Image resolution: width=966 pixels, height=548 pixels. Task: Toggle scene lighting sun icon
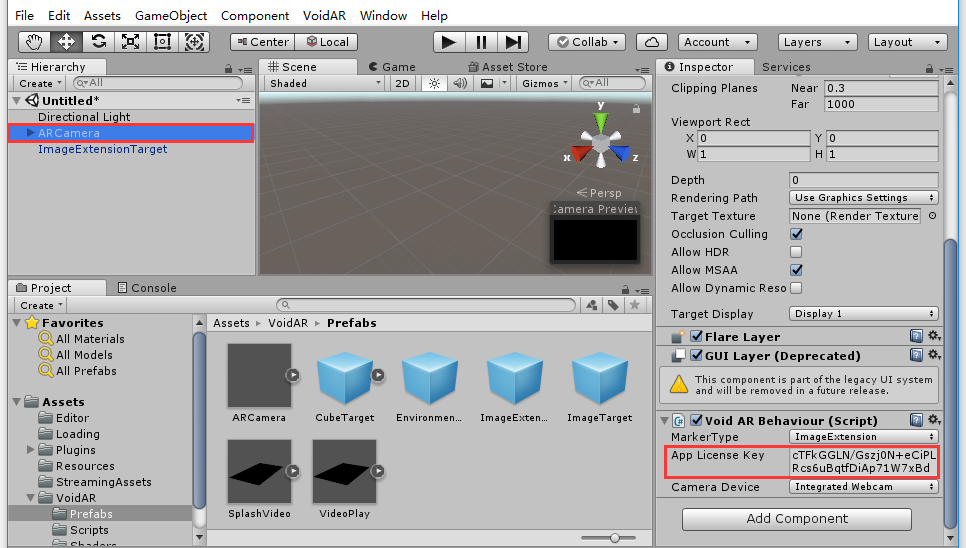(x=434, y=83)
